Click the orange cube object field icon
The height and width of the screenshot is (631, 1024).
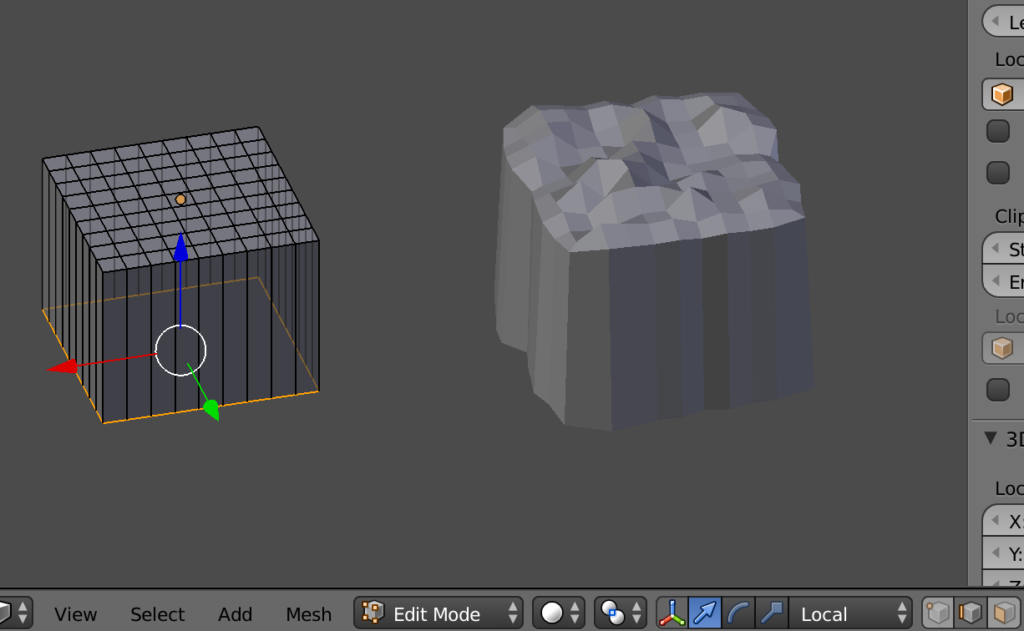1002,95
